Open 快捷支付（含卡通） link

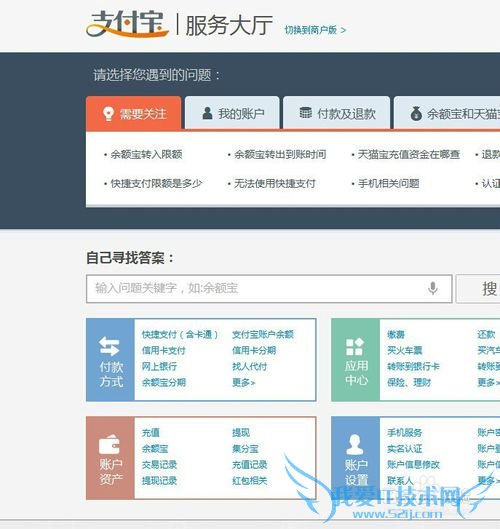pos(180,335)
